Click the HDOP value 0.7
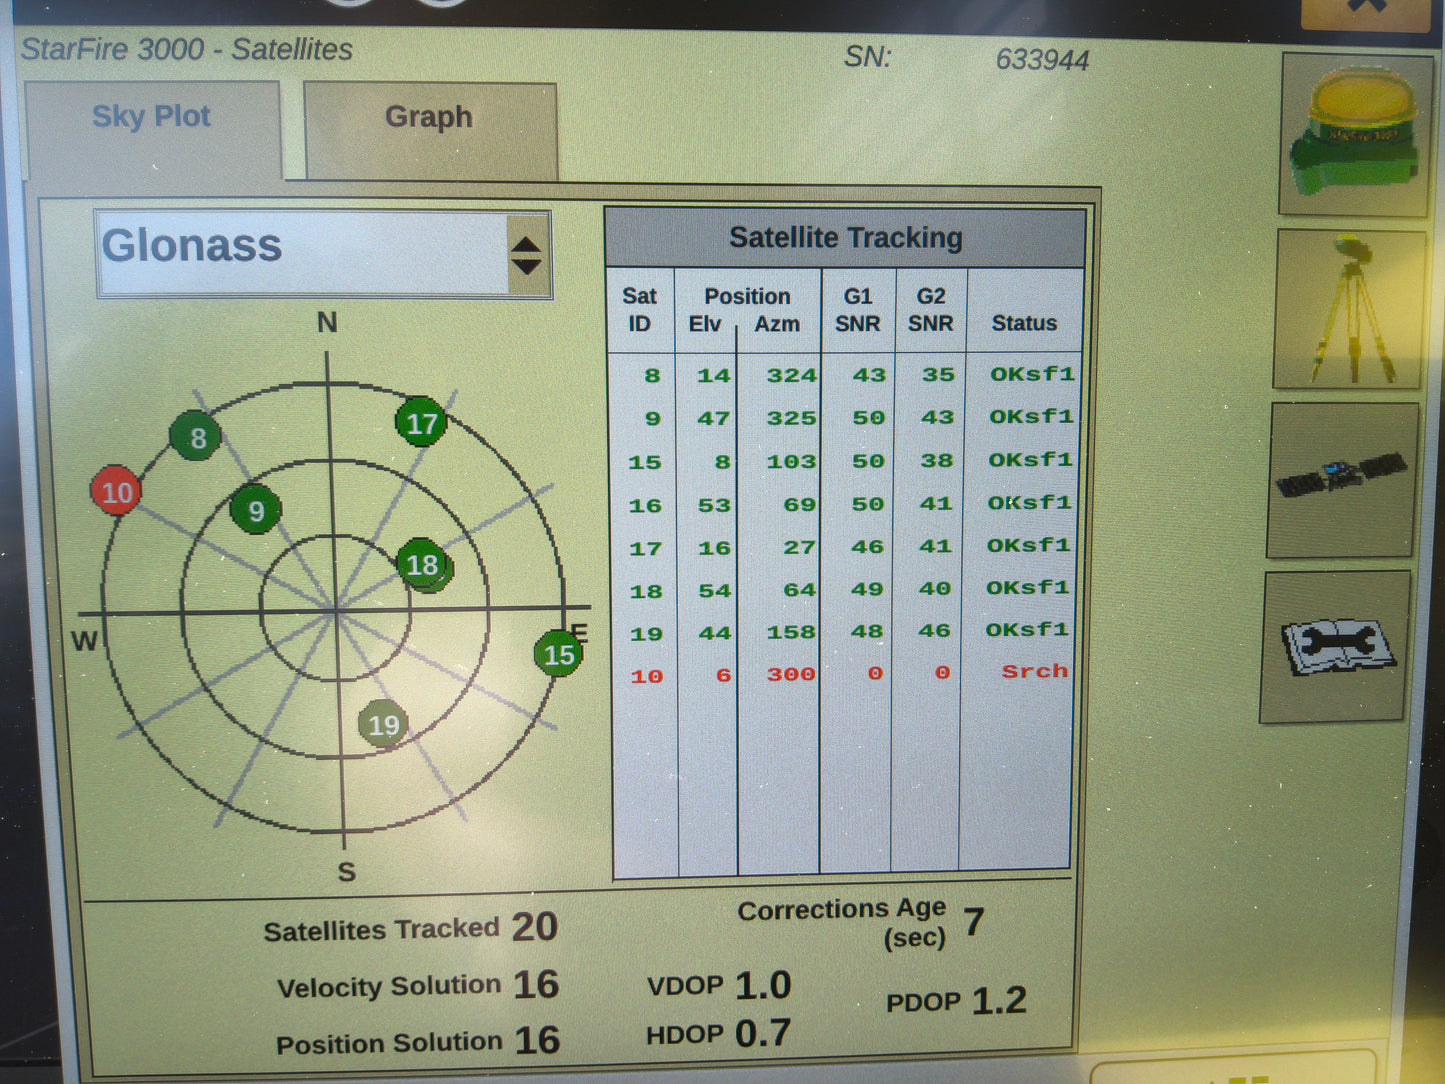Viewport: 1445px width, 1084px height. pos(763,1033)
